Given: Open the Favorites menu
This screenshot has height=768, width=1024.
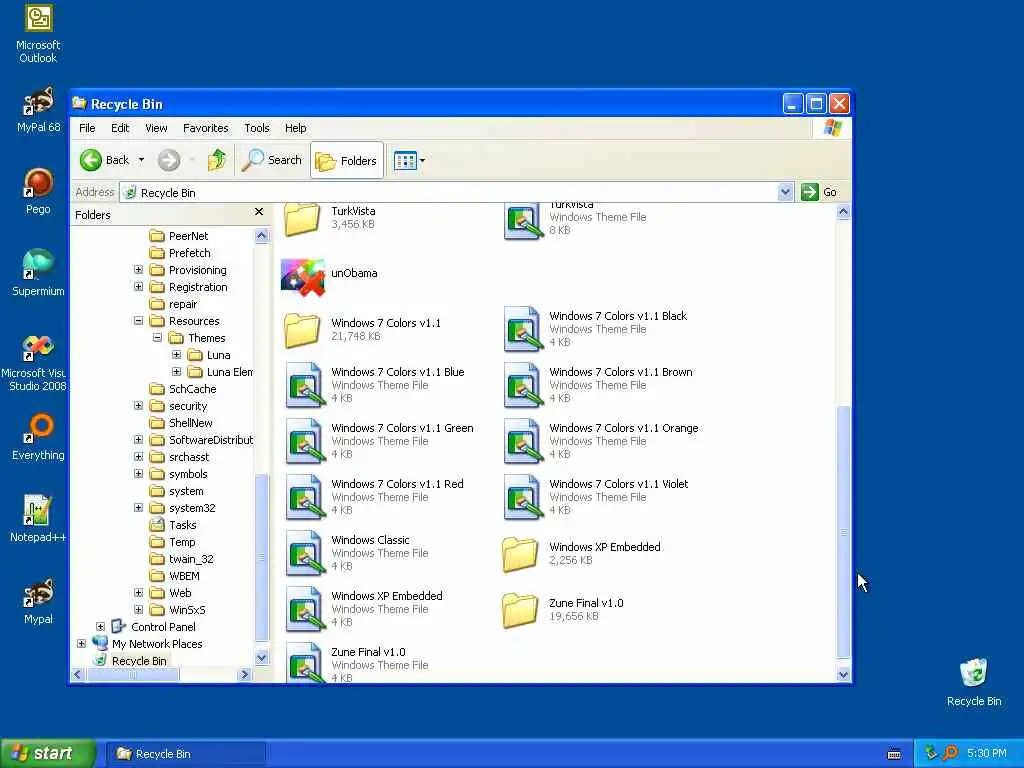Looking at the screenshot, I should pos(206,128).
